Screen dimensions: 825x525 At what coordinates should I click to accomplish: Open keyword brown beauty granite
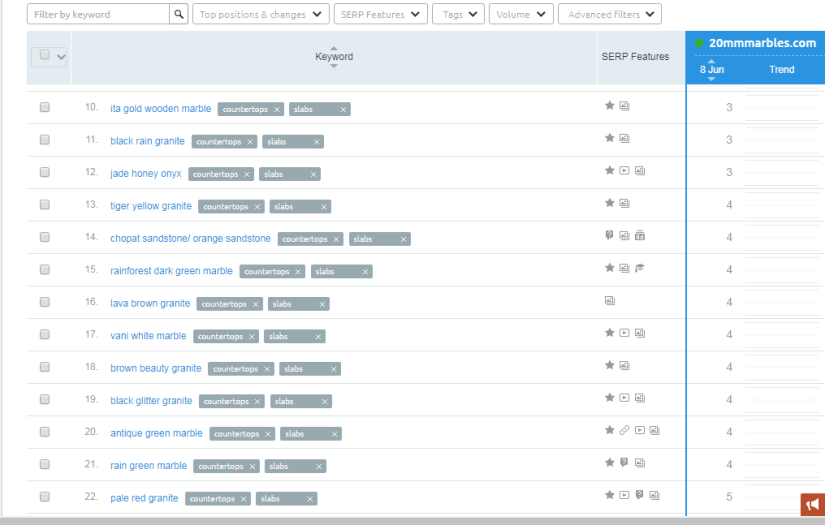156,368
